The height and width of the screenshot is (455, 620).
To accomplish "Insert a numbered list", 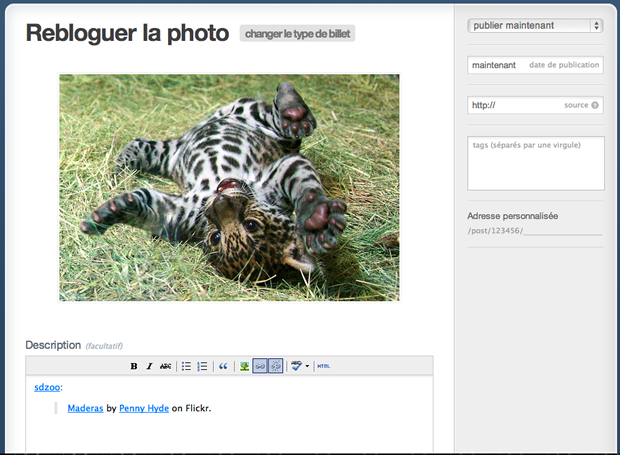I will click(x=202, y=366).
